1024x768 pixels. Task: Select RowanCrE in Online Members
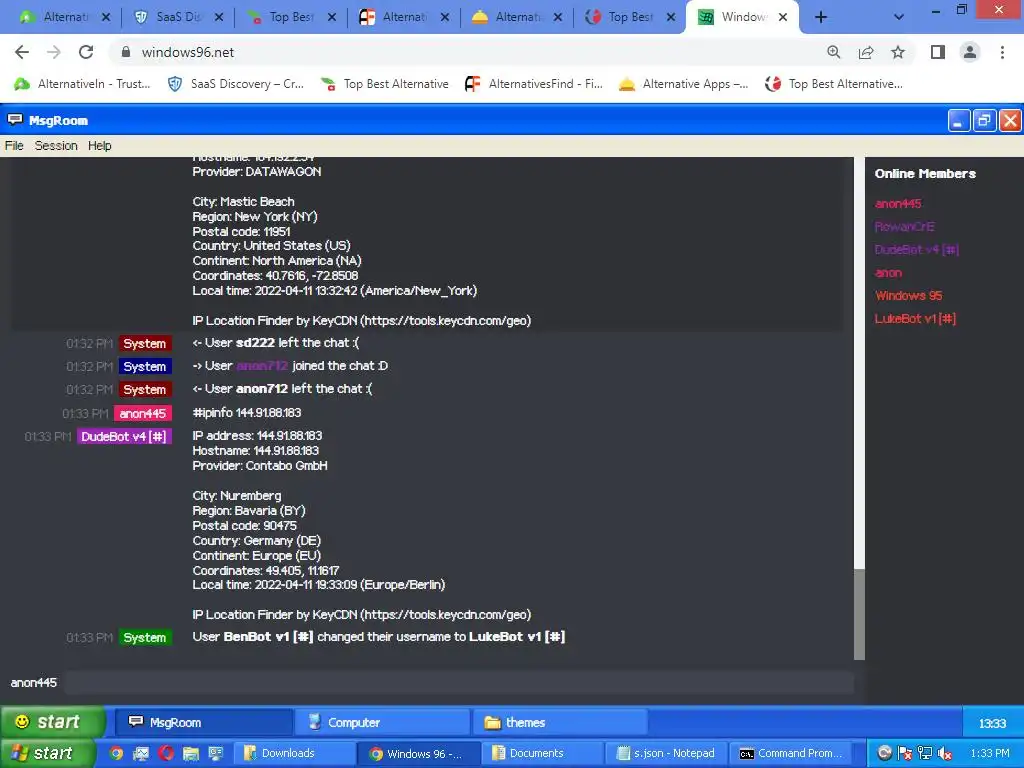pos(904,227)
